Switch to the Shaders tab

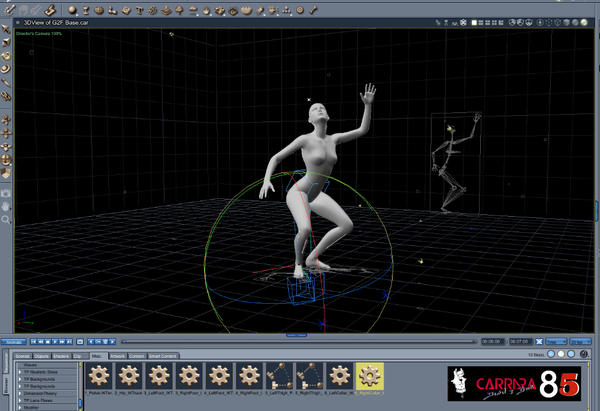click(61, 356)
